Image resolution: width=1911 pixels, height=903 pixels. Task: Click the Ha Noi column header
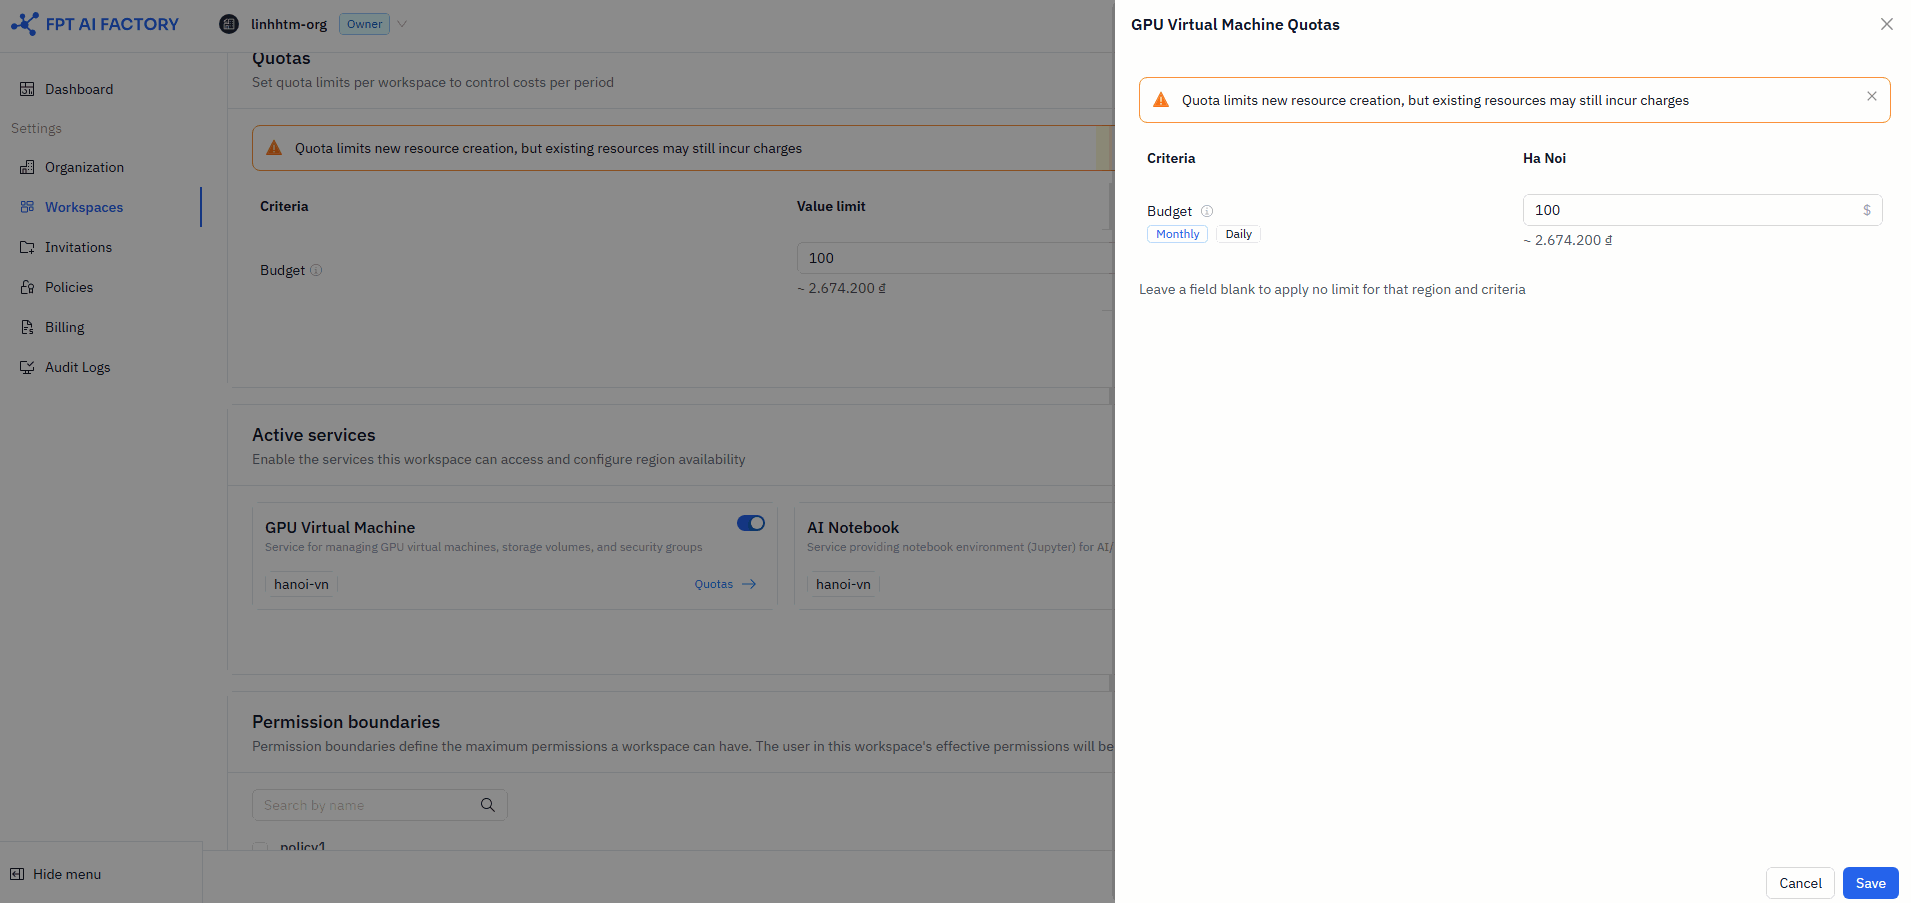(1544, 158)
